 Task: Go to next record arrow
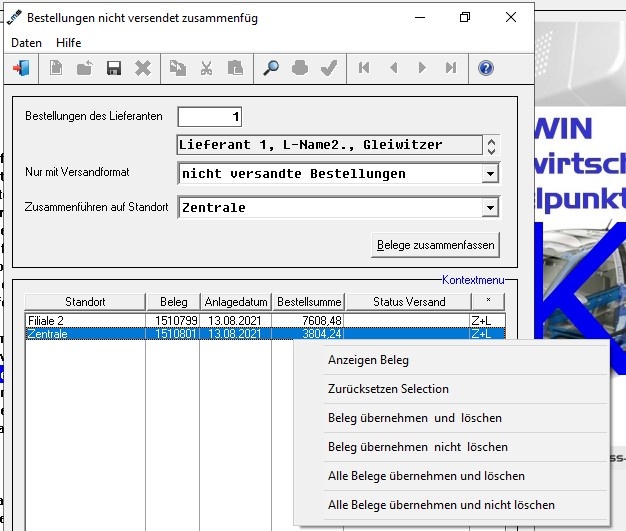tap(422, 68)
